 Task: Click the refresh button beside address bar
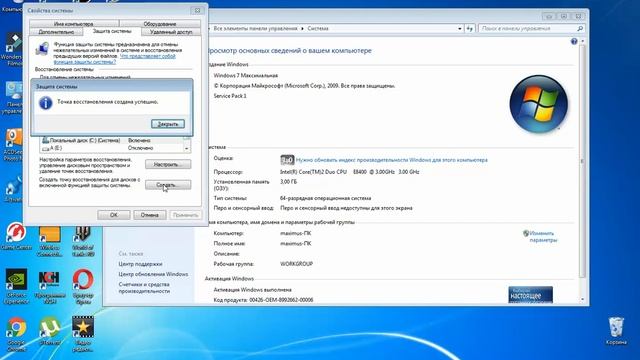[x=470, y=29]
